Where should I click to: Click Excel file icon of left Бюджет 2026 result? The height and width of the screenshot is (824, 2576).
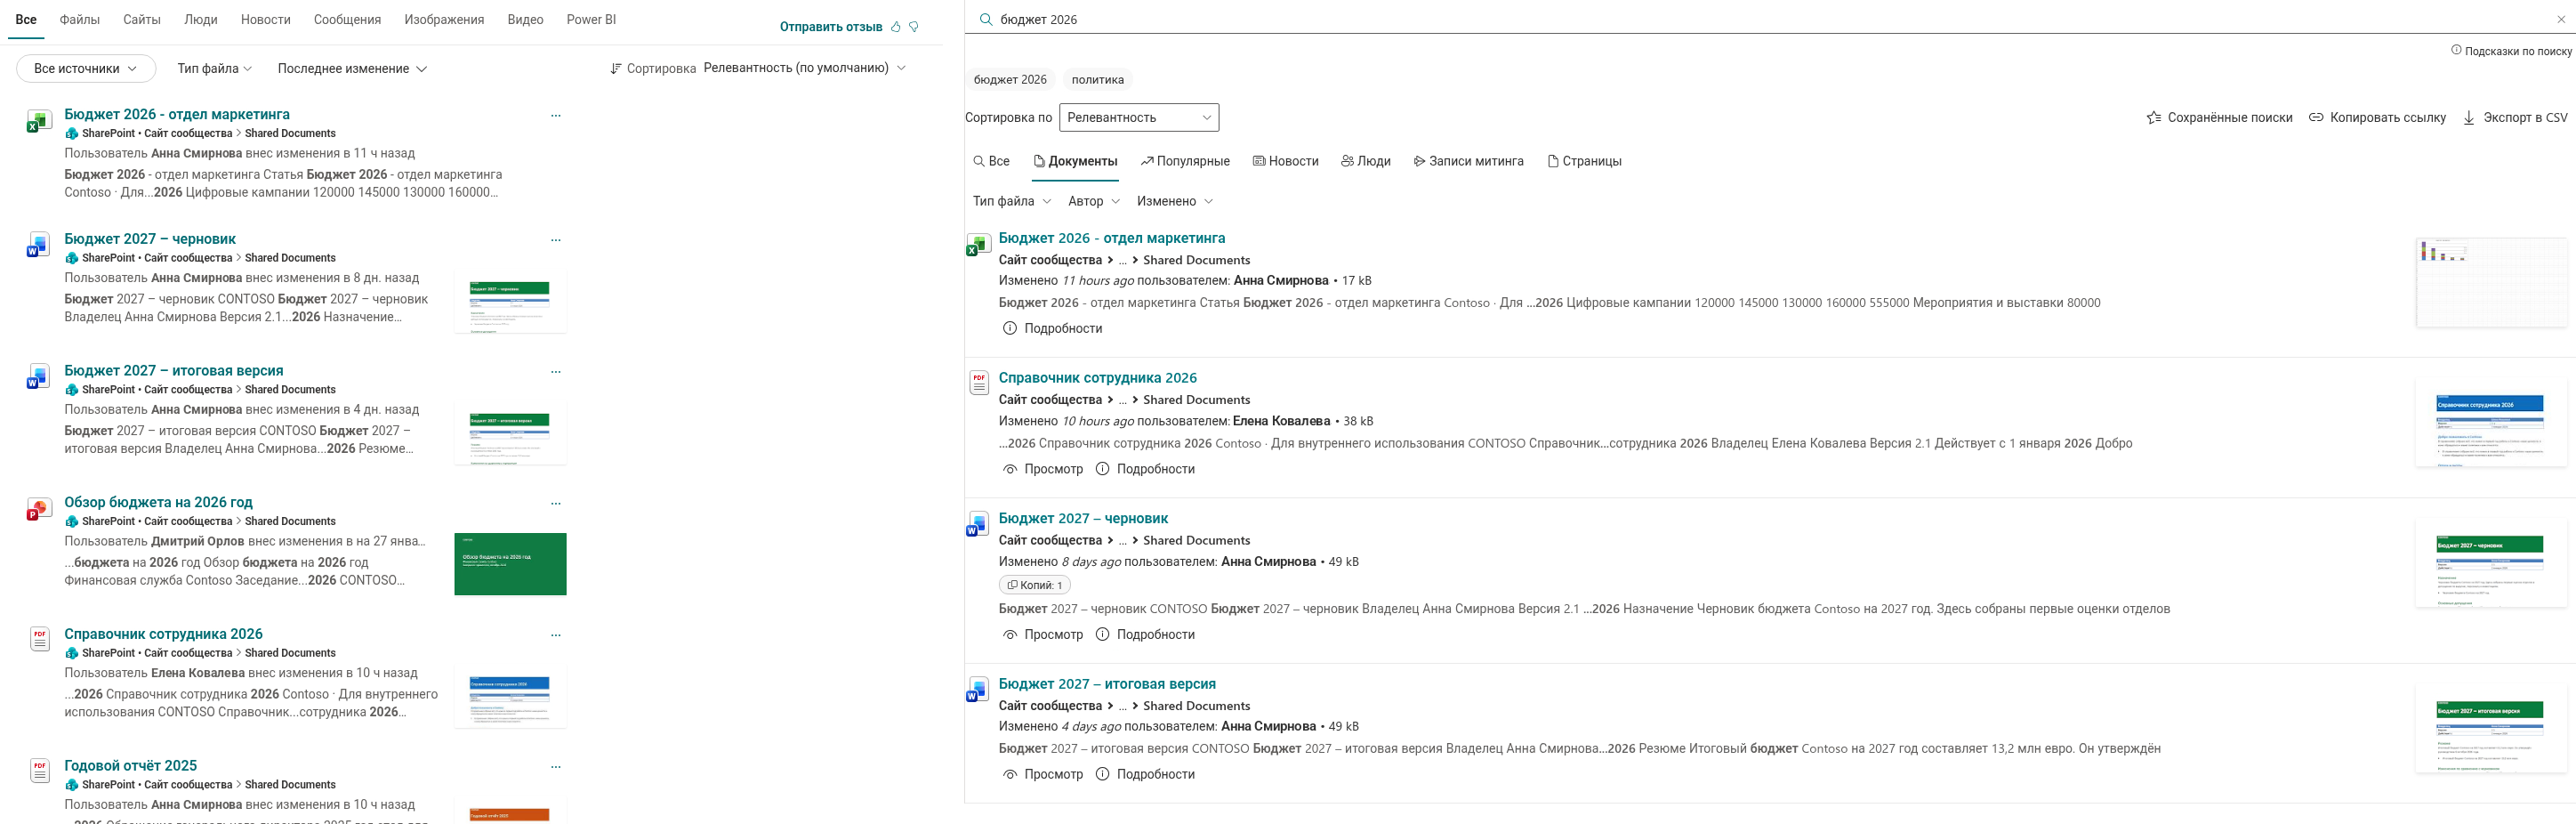coord(38,121)
